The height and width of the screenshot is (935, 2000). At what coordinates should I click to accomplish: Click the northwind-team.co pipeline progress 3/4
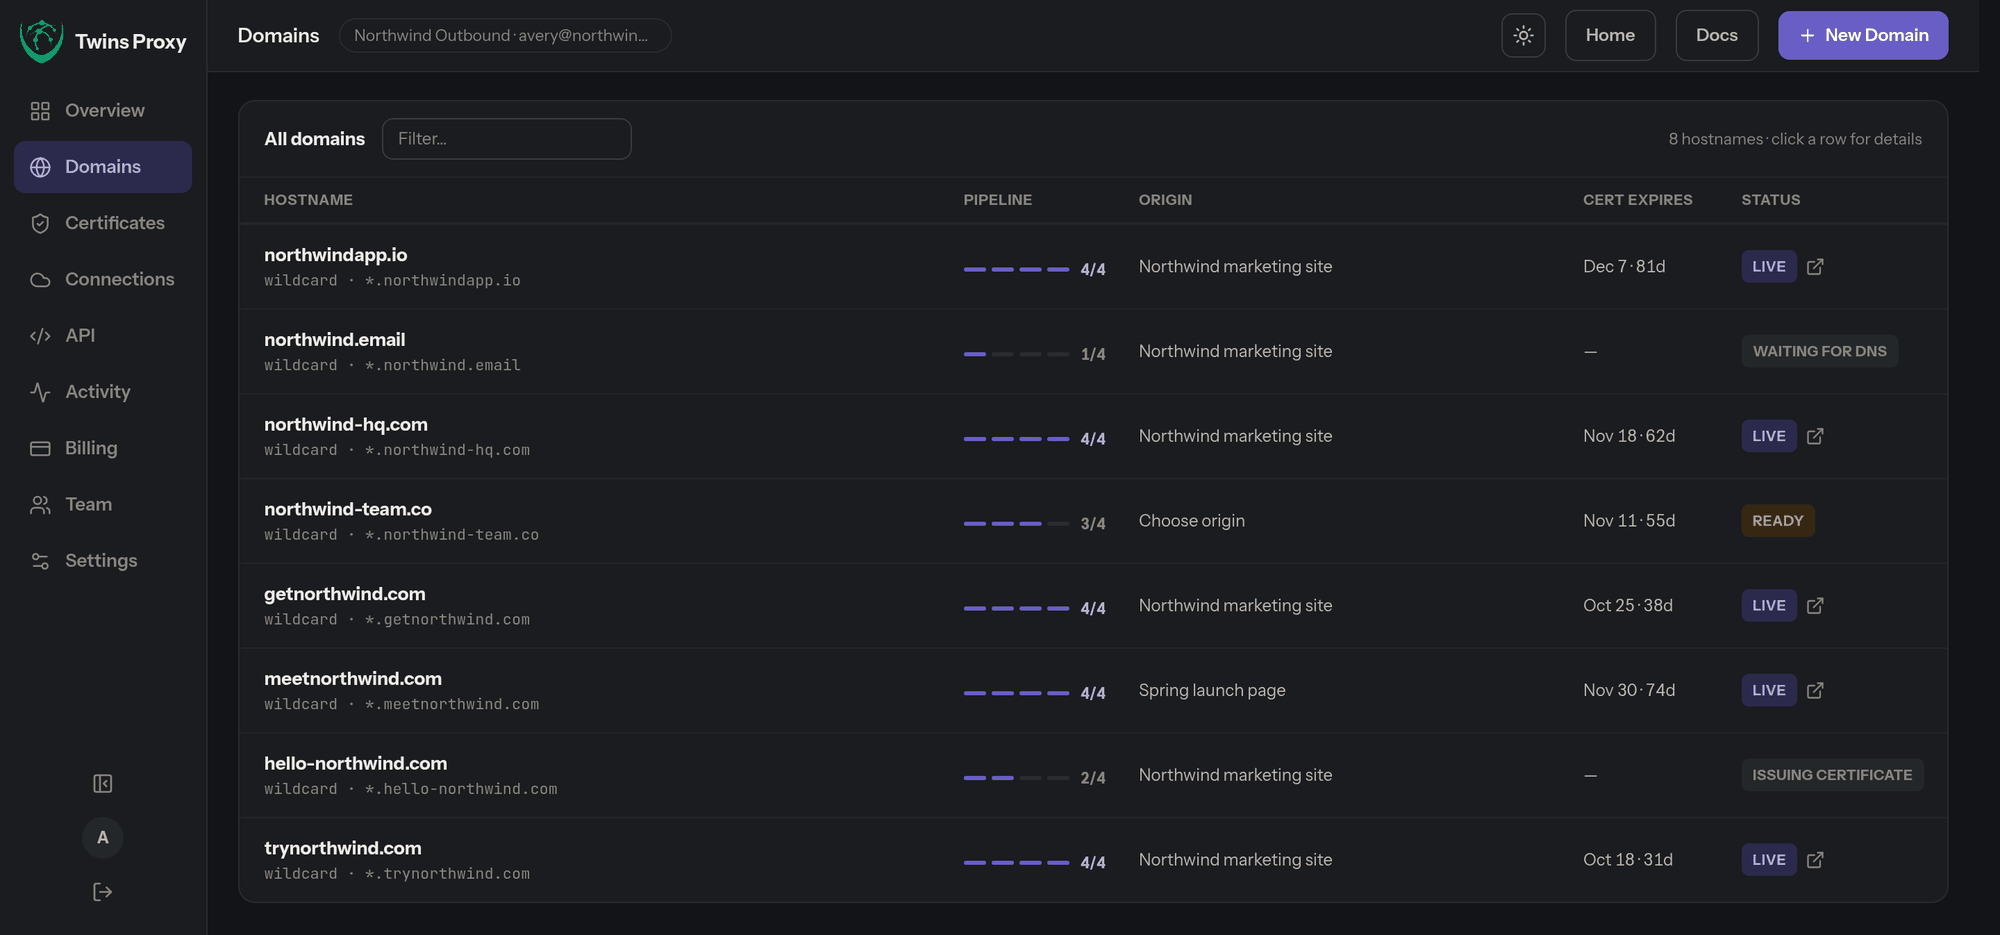click(1034, 523)
